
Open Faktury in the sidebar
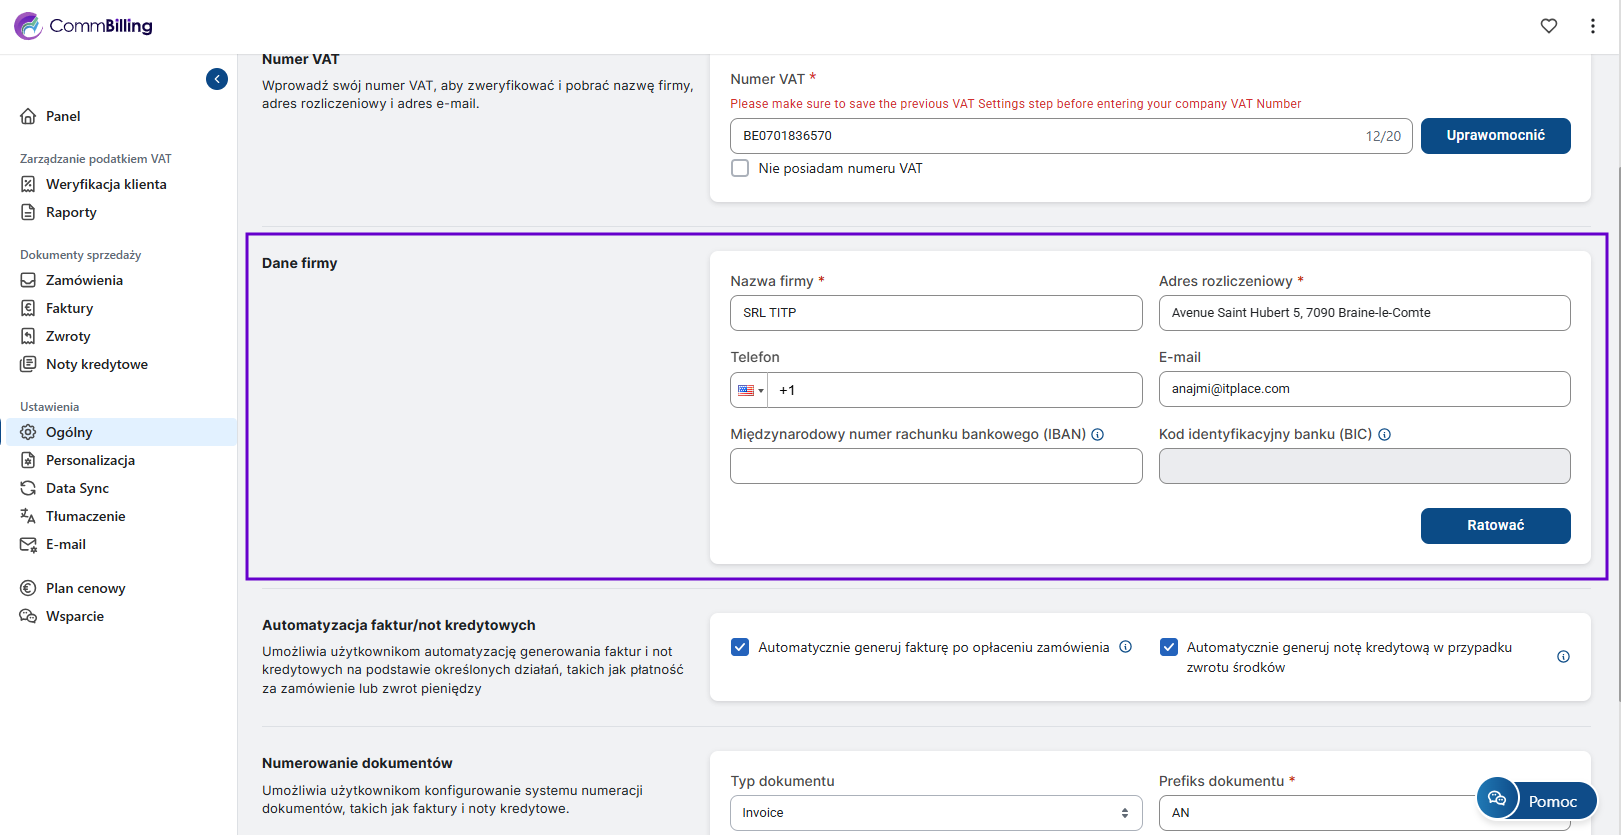pyautogui.click(x=69, y=308)
